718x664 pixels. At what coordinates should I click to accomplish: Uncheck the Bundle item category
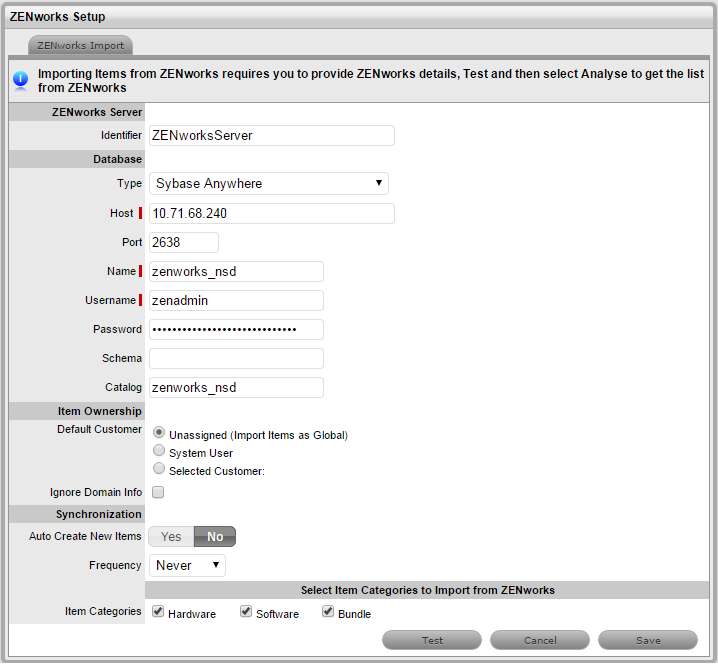click(x=328, y=611)
